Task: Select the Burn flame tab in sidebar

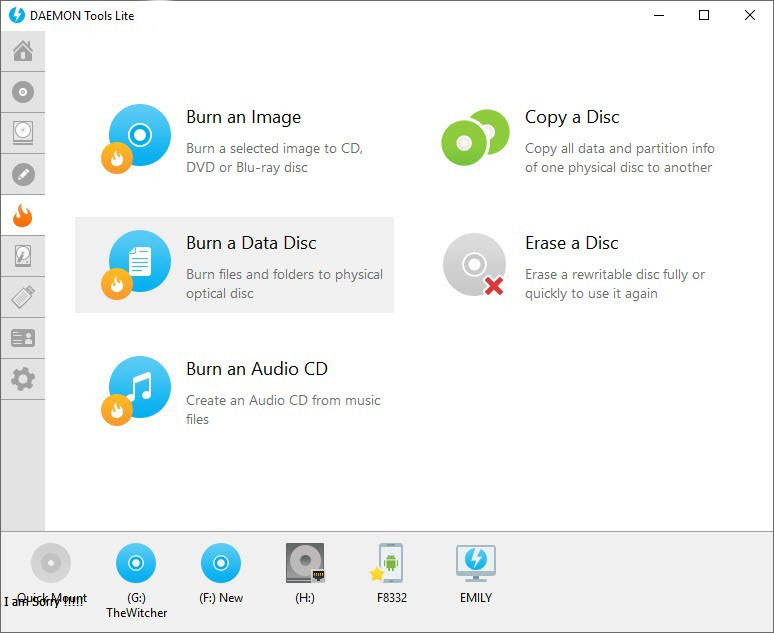Action: click(x=23, y=215)
